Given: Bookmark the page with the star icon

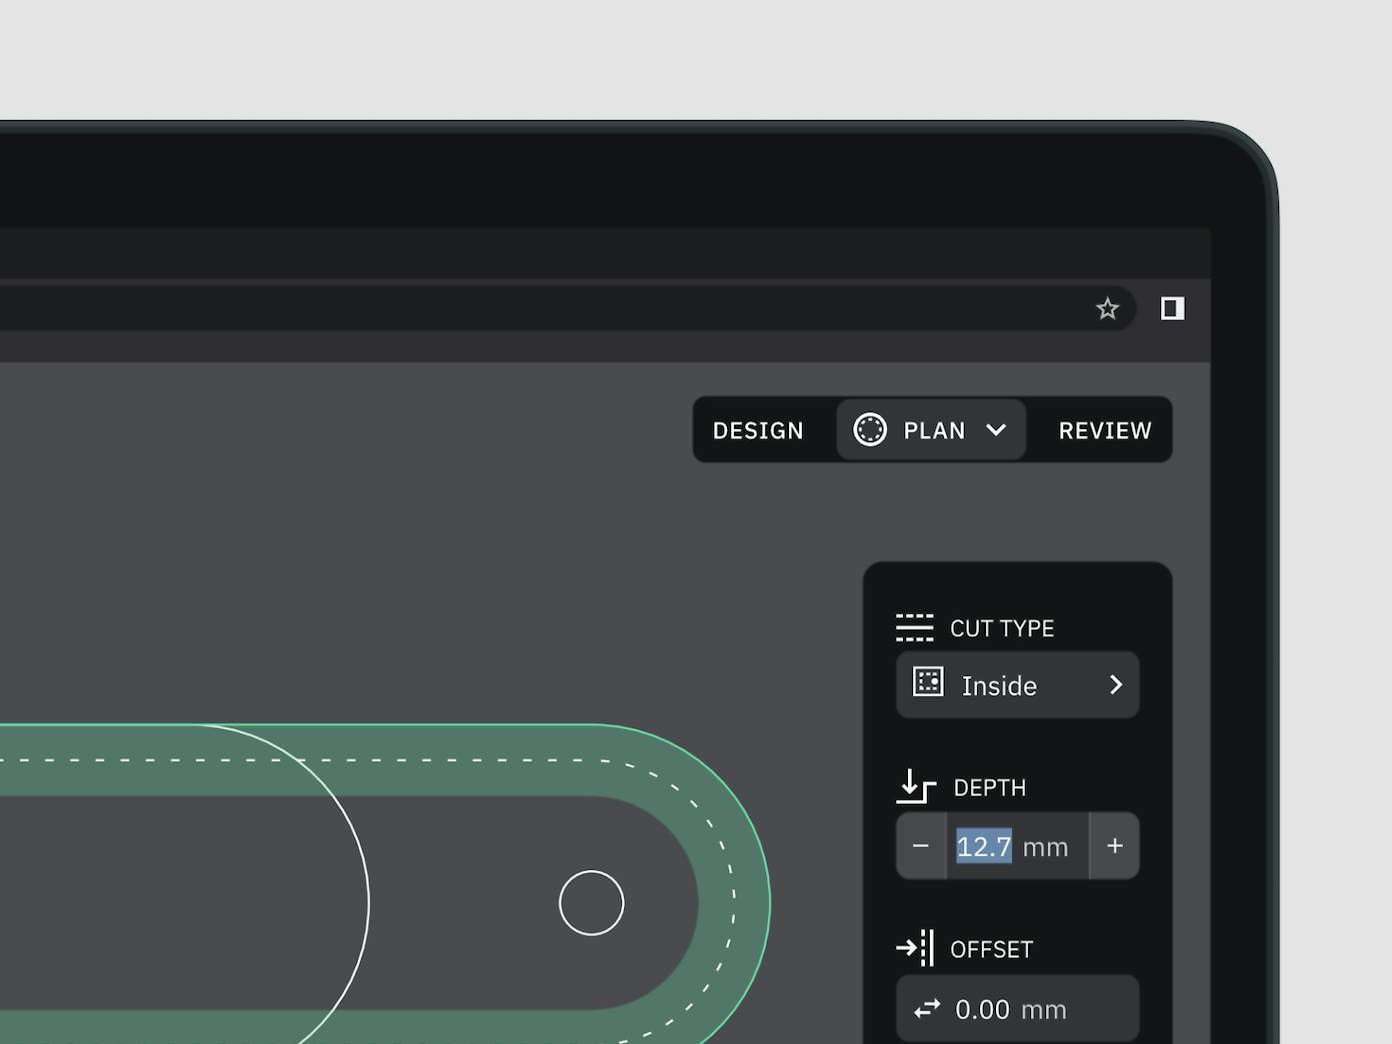Looking at the screenshot, I should click(1106, 309).
